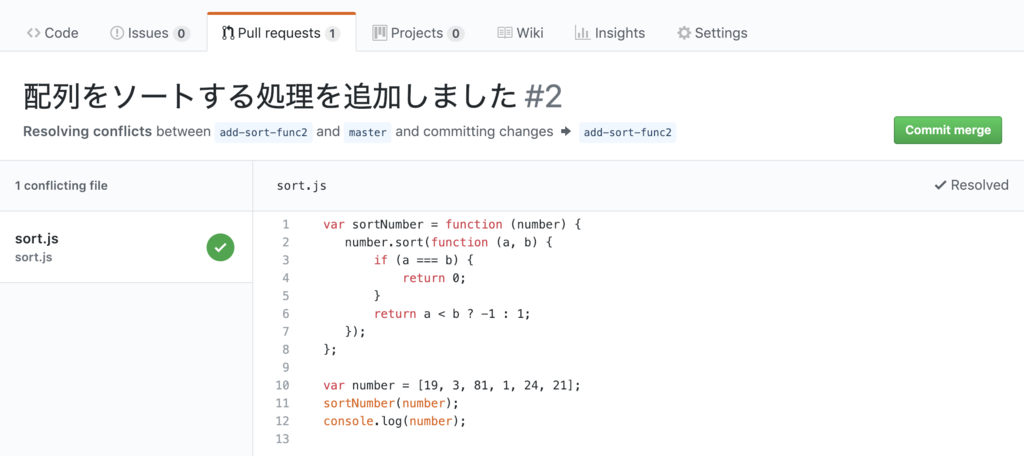The height and width of the screenshot is (456, 1024).
Task: Click the Pull requests count badge
Action: [x=333, y=33]
